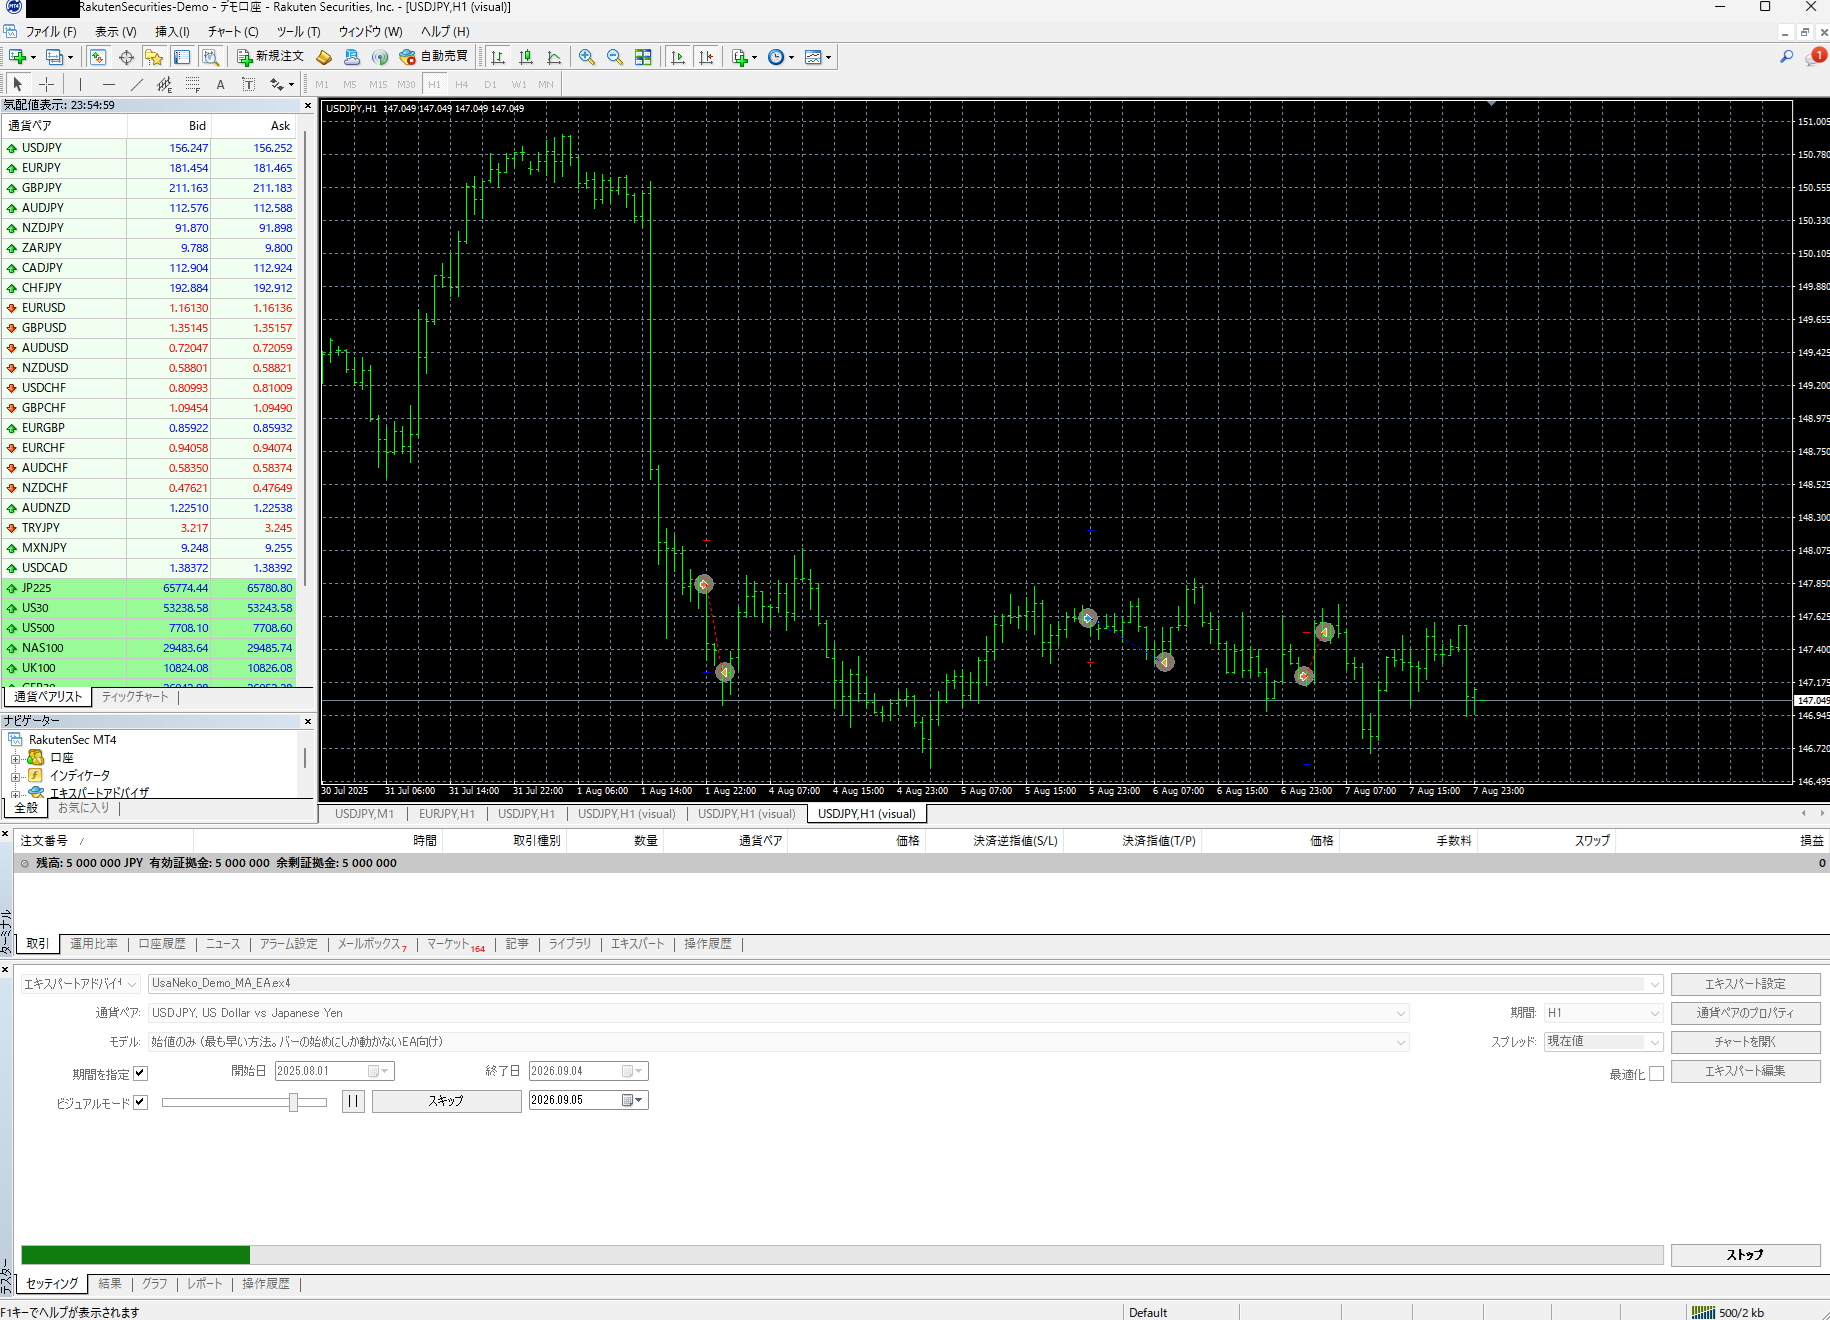Select the Trendline drawing tool
Viewport: 1830px width, 1320px height.
tap(137, 84)
